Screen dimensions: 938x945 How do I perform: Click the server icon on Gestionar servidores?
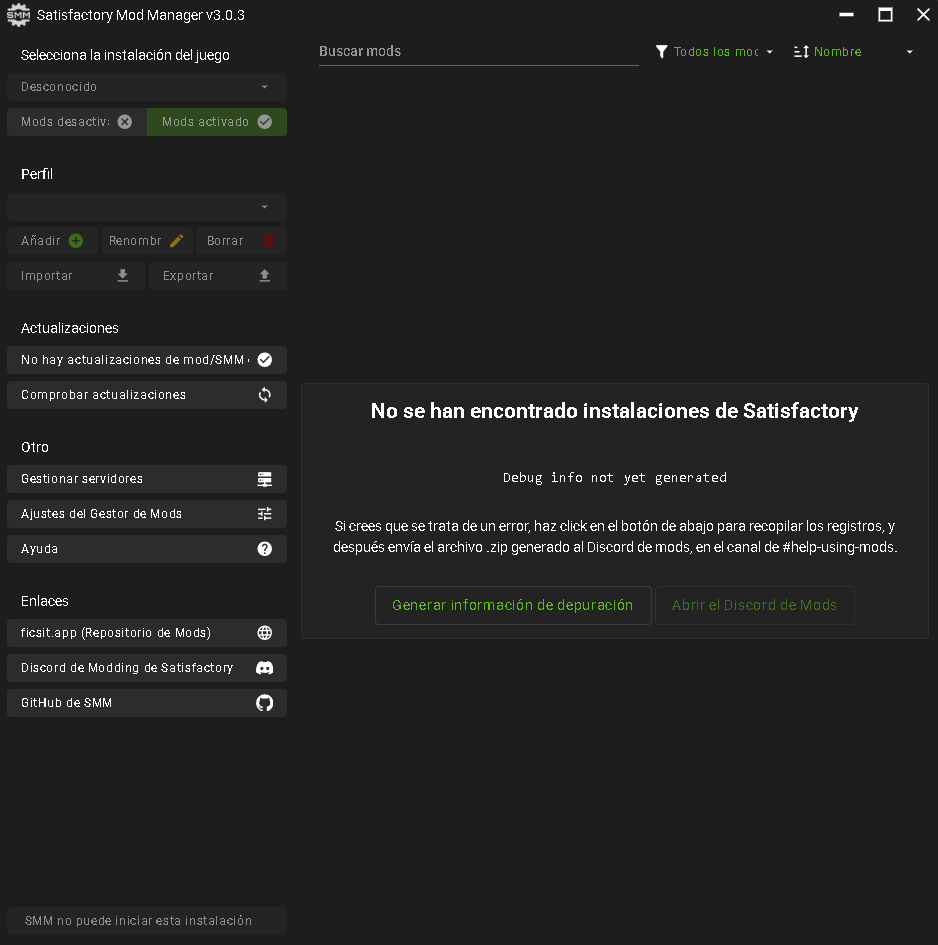(265, 479)
